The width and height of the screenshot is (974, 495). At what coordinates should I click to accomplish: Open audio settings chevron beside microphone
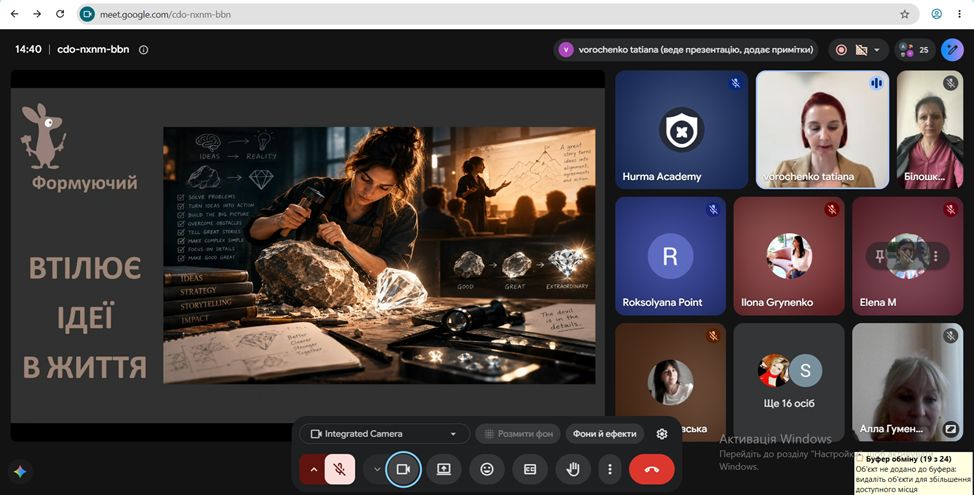coord(312,469)
